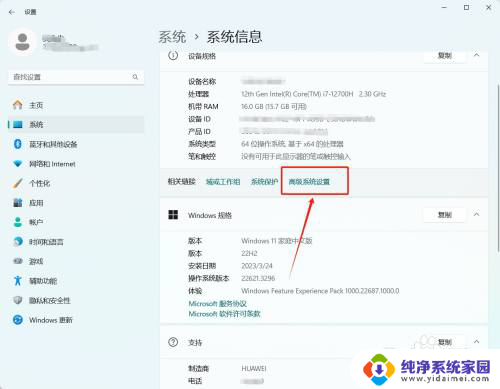
Task: Collapse the 支持 section chevron
Action: click(477, 342)
